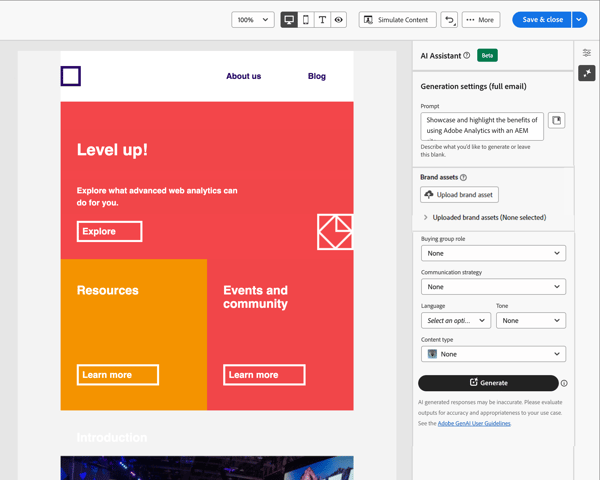Click inside the Prompt text field
The height and width of the screenshot is (480, 600).
point(482,126)
